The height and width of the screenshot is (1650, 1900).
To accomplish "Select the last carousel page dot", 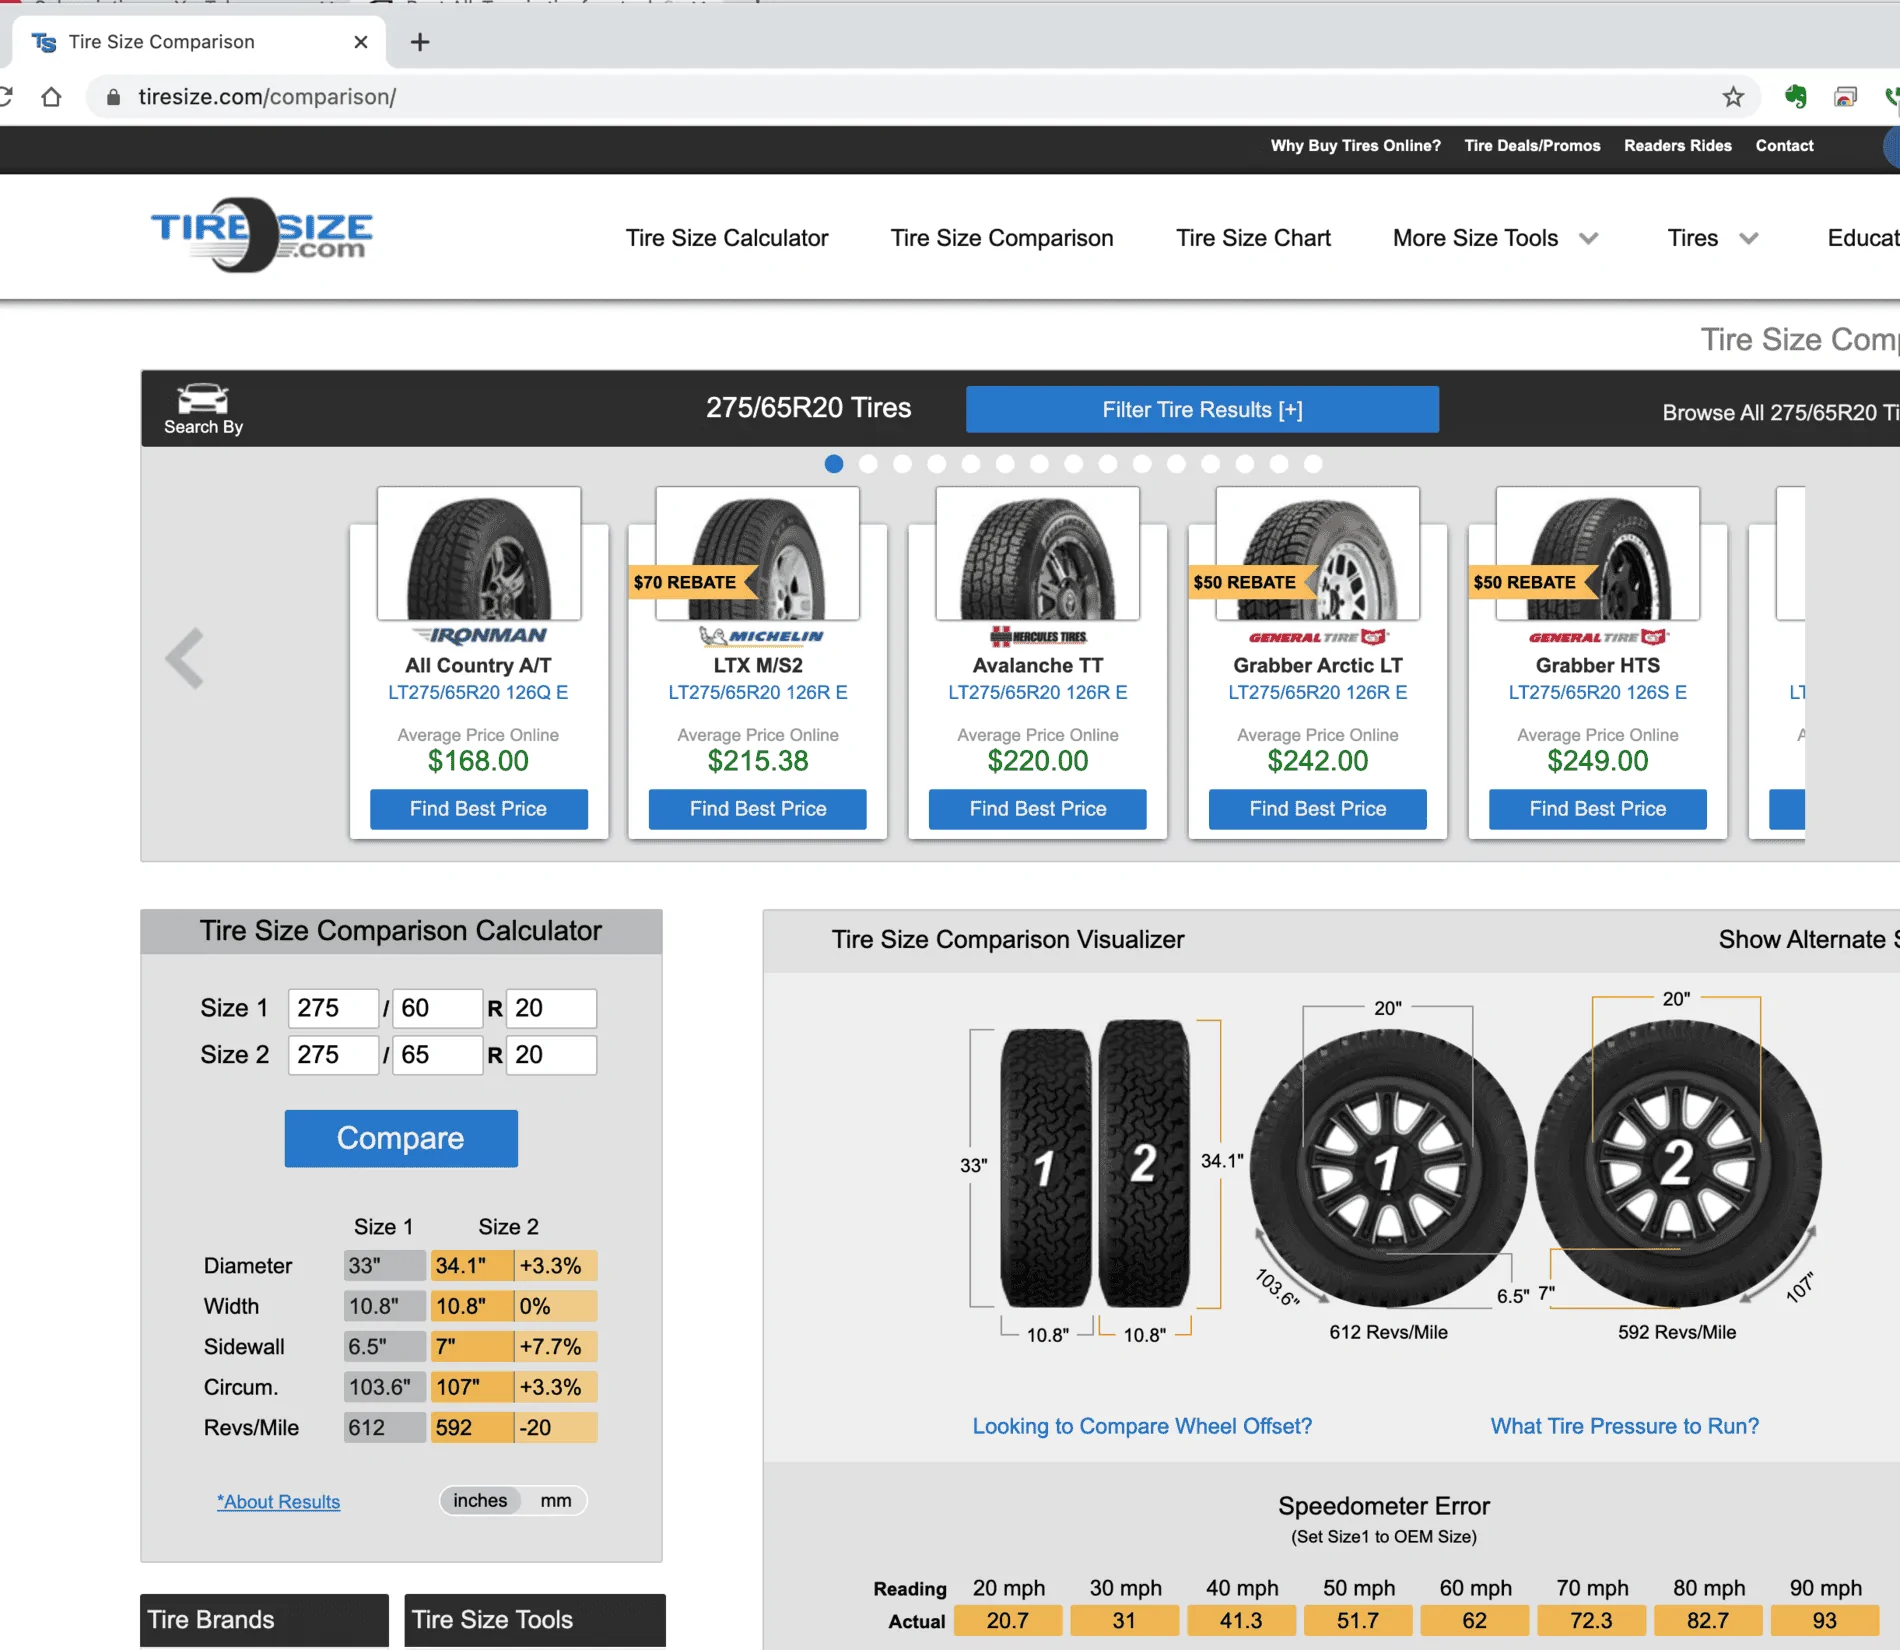I will tap(1313, 464).
